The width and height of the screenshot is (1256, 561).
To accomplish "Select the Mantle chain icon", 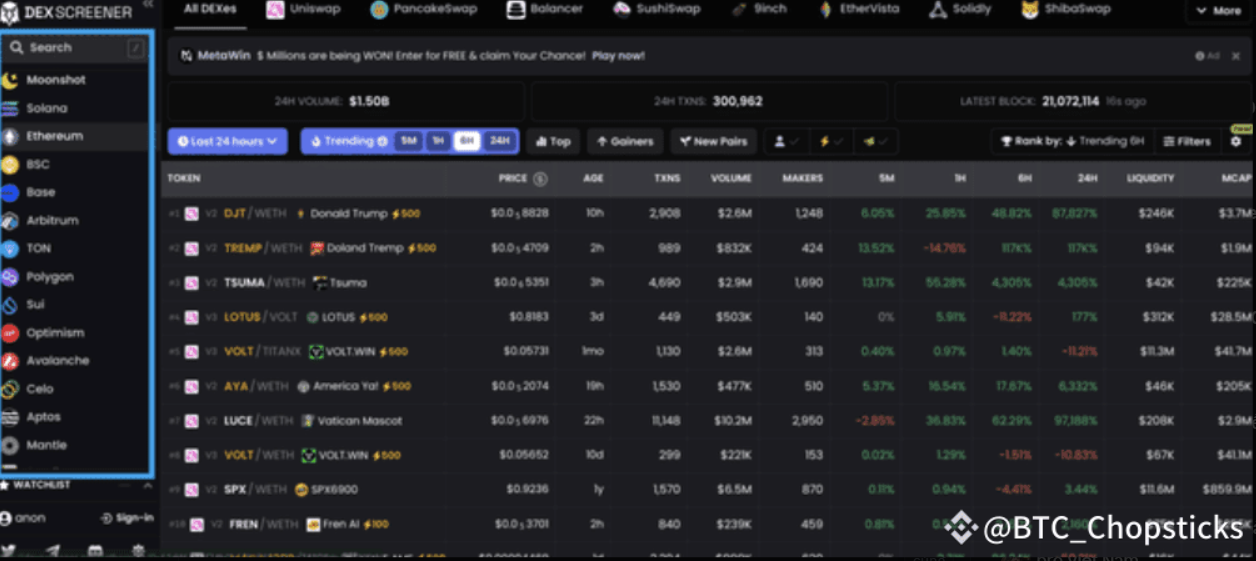I will click(10, 445).
